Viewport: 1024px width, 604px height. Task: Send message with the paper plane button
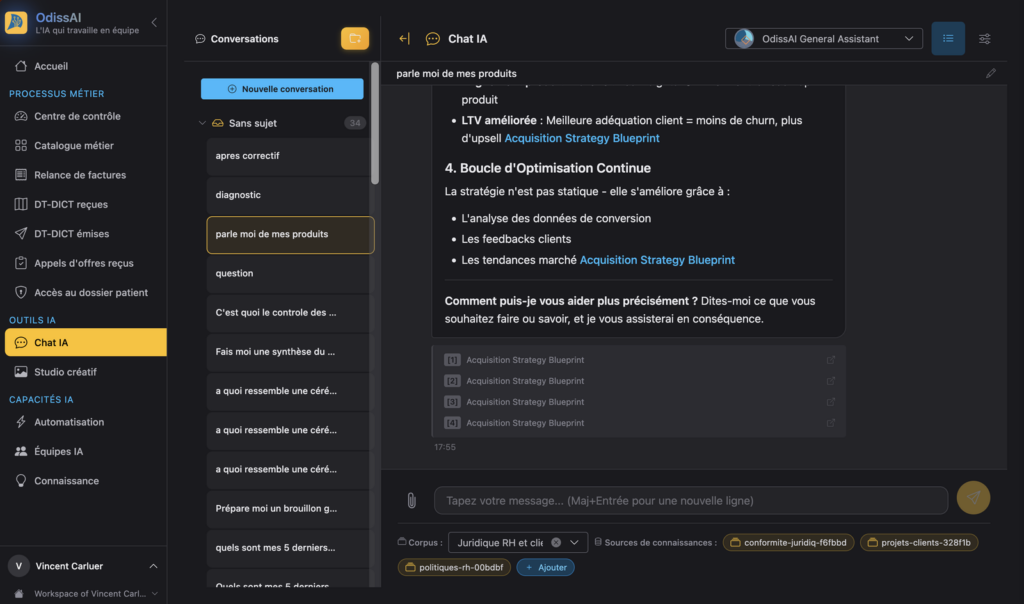point(973,498)
